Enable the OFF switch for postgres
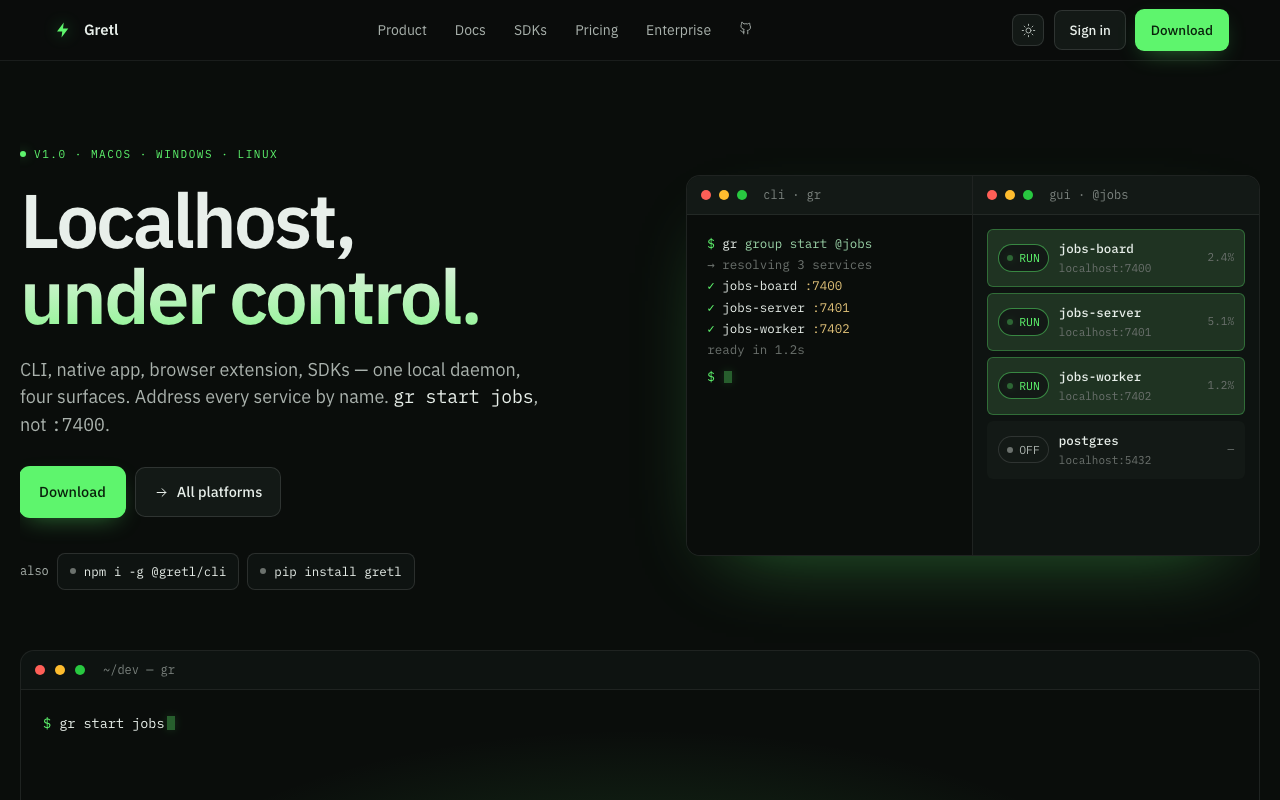Screen dimensions: 1280x800 click(x=1023, y=450)
